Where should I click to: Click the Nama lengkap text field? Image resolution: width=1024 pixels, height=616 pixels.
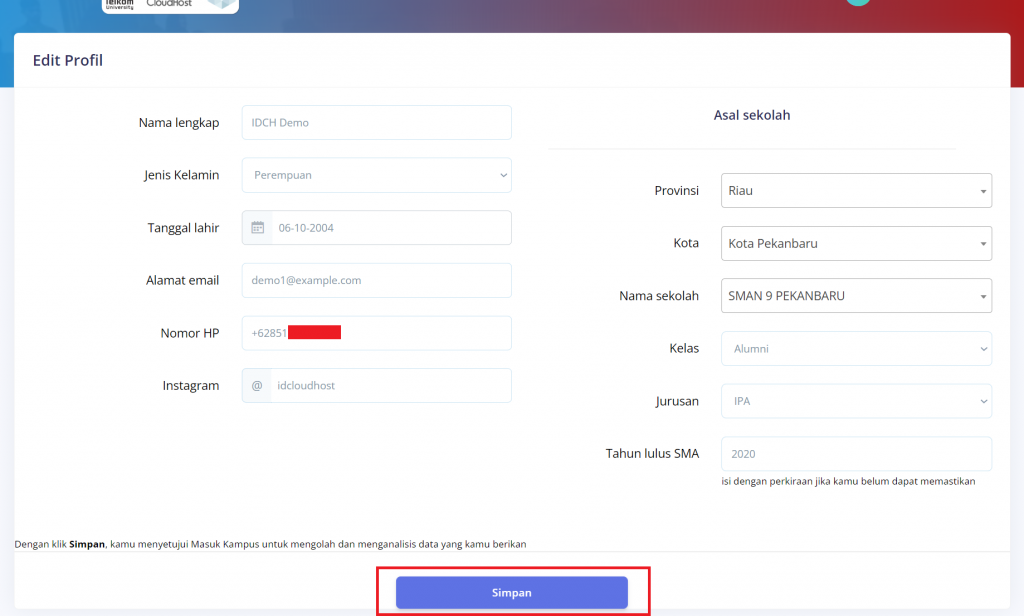click(376, 123)
